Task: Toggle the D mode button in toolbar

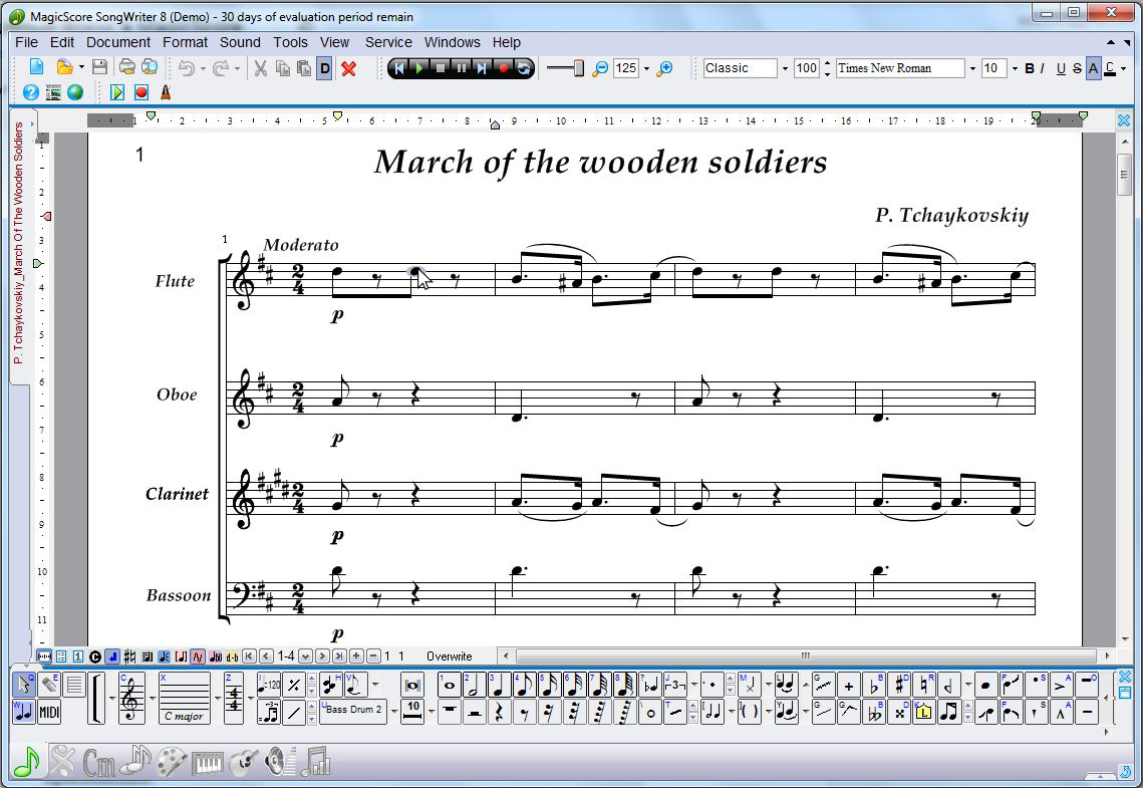Action: 325,69
